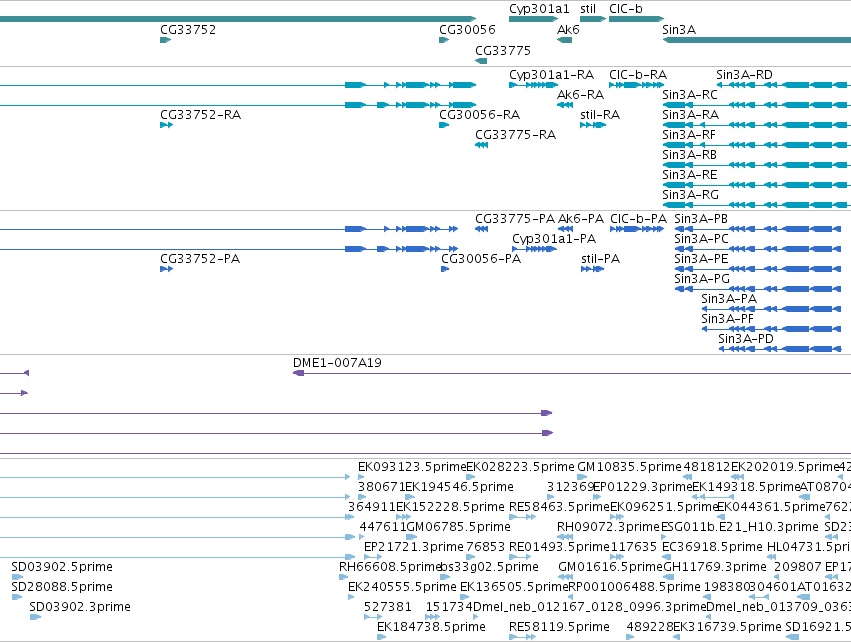
Task: Click the Sin3A-RA transcript label
Action: pyautogui.click(x=690, y=115)
